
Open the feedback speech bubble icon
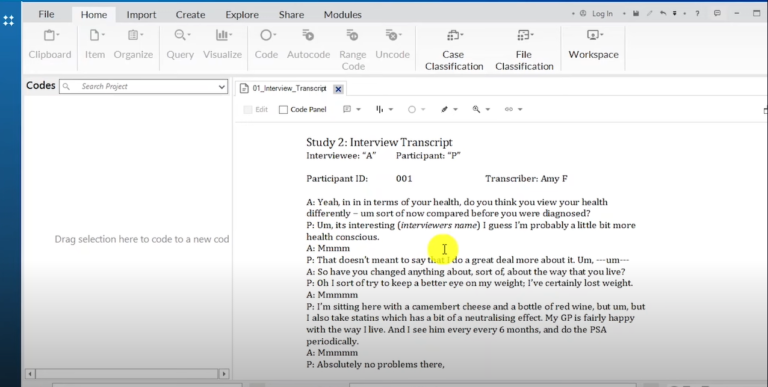[717, 13]
